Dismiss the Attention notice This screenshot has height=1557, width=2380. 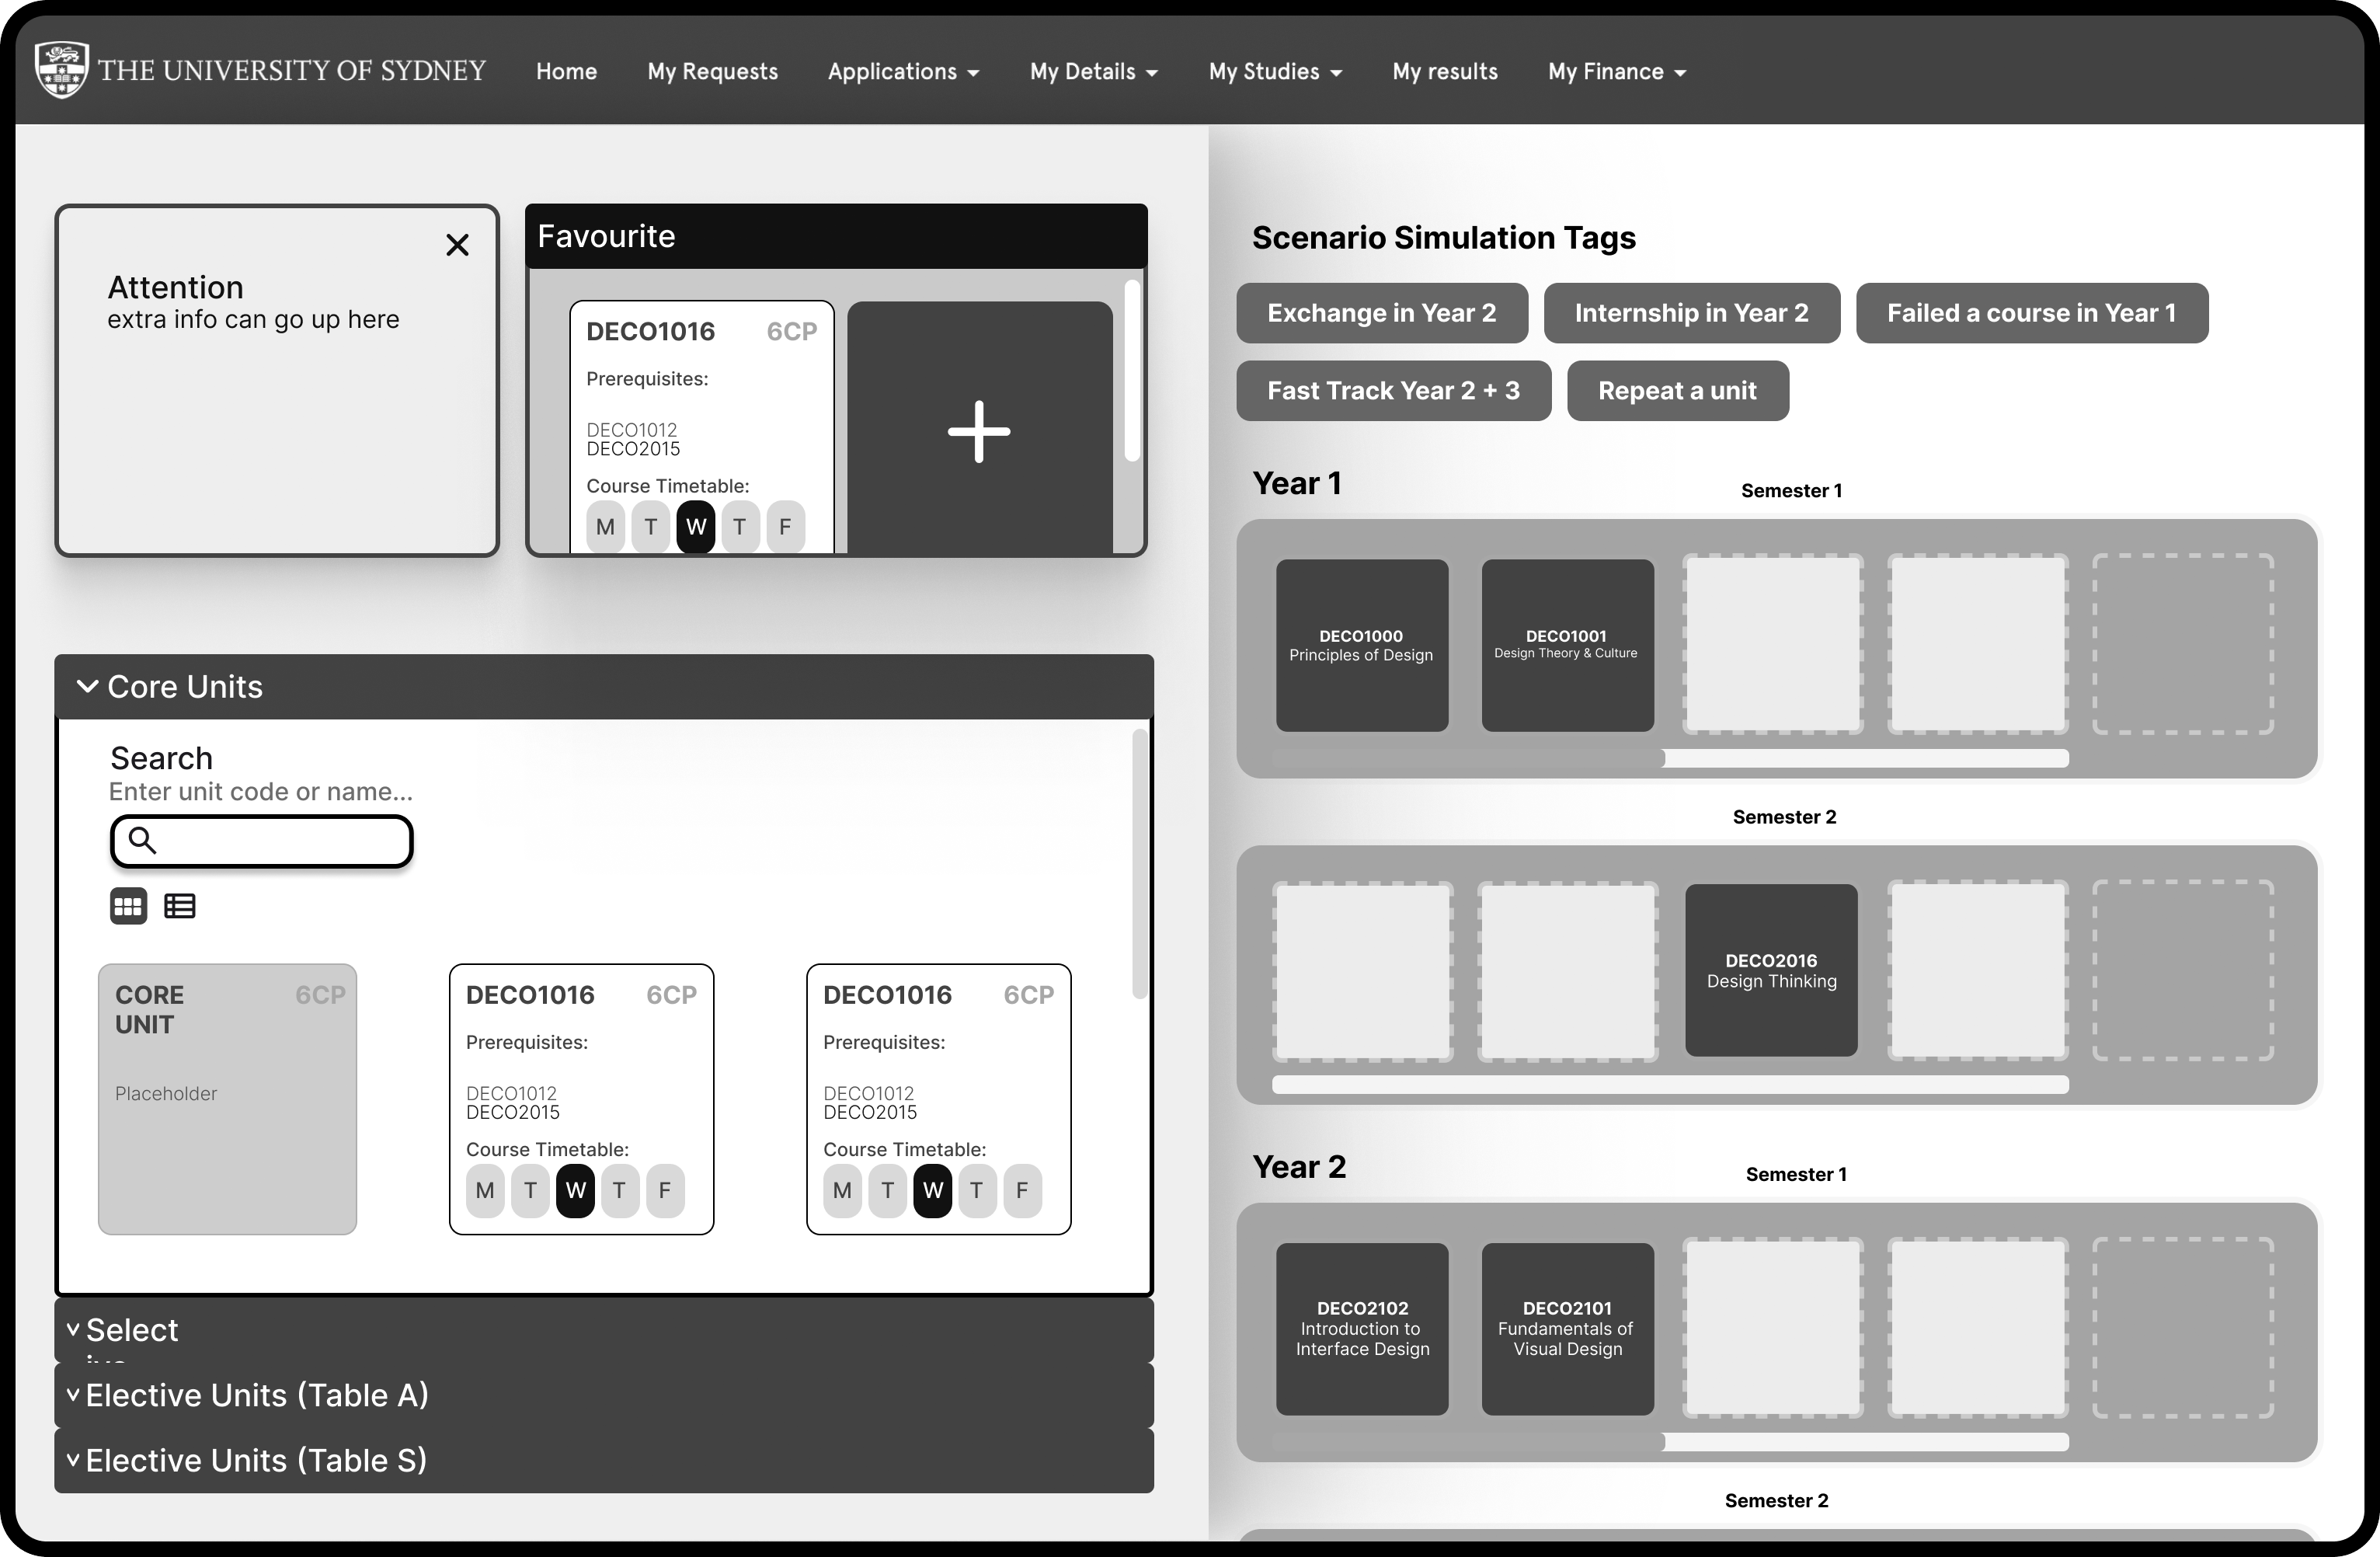pyautogui.click(x=458, y=244)
